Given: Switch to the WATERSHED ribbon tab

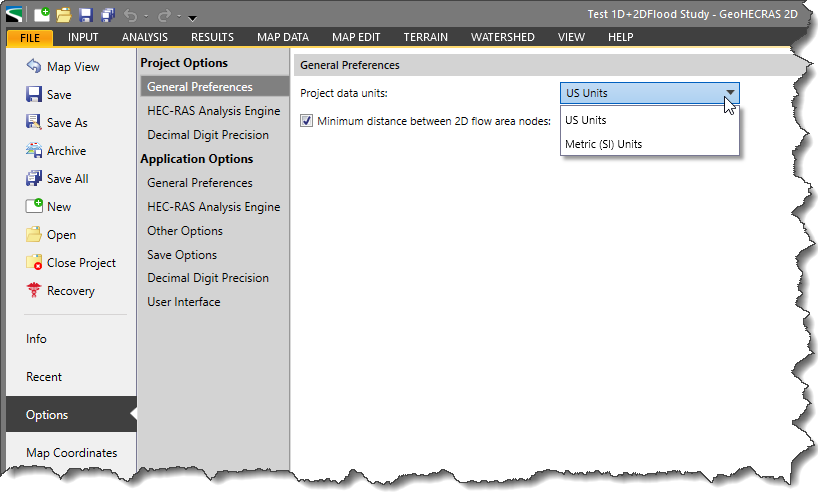Looking at the screenshot, I should point(502,38).
